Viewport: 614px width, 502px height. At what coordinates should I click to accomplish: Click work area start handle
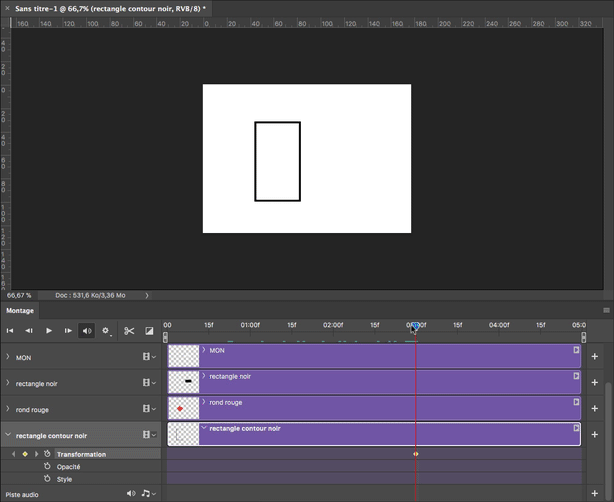click(165, 337)
